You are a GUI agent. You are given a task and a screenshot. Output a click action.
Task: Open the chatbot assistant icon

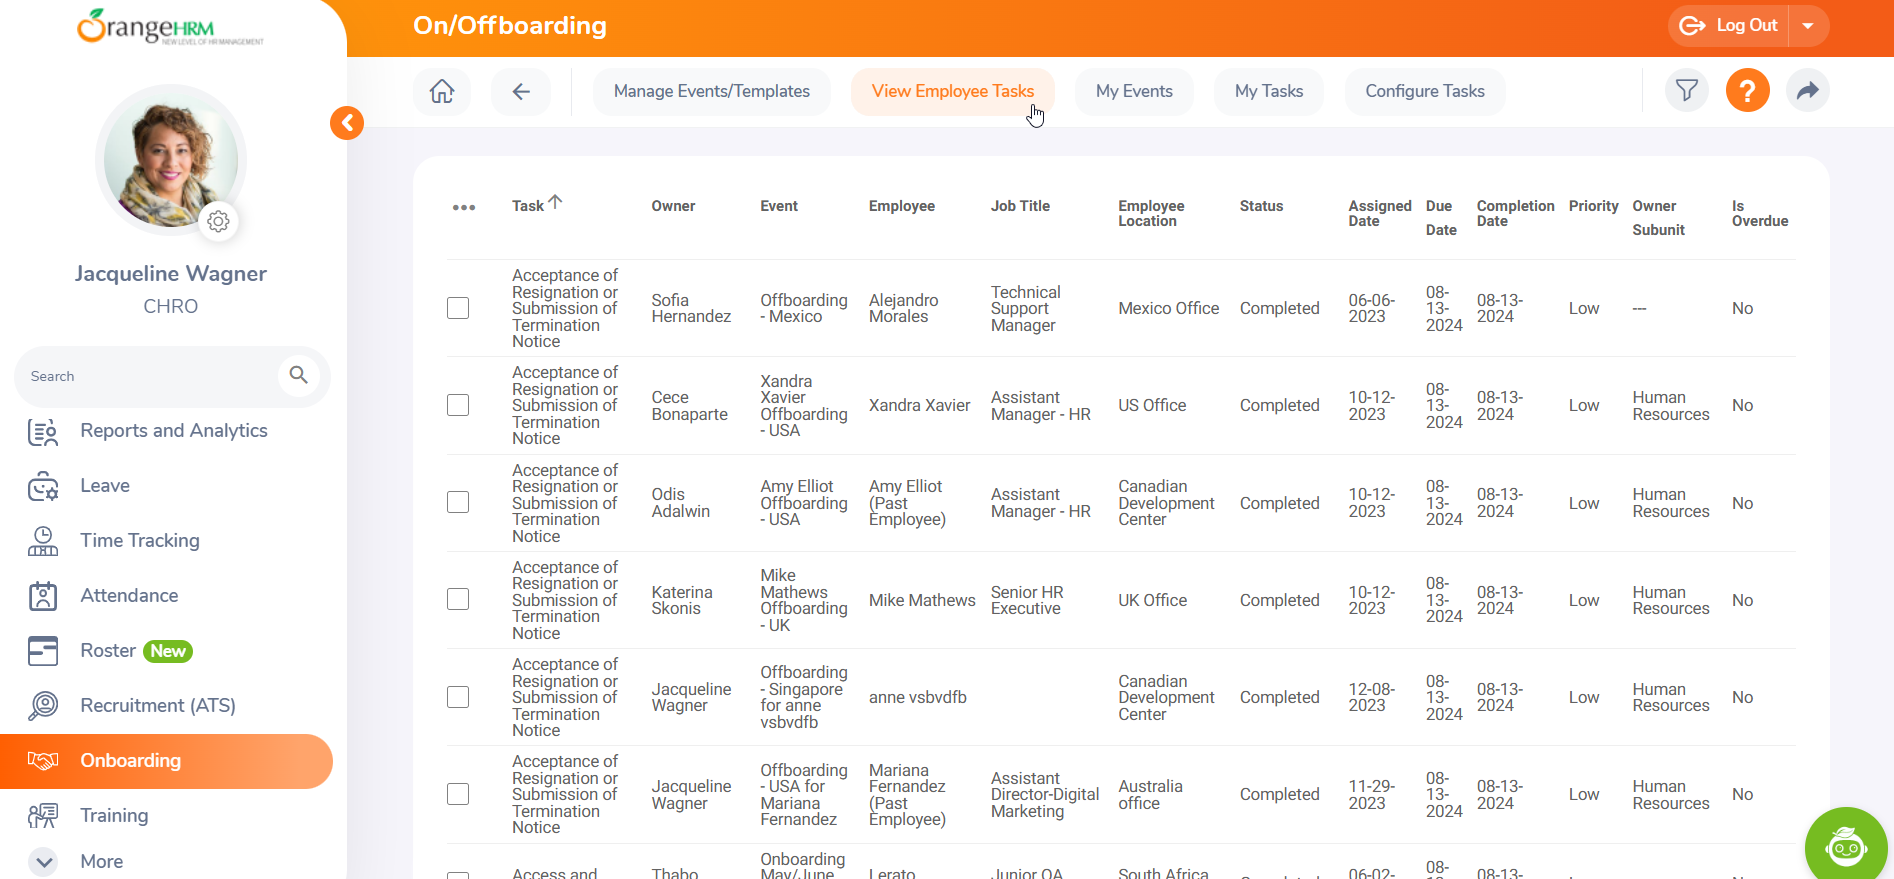pos(1845,847)
